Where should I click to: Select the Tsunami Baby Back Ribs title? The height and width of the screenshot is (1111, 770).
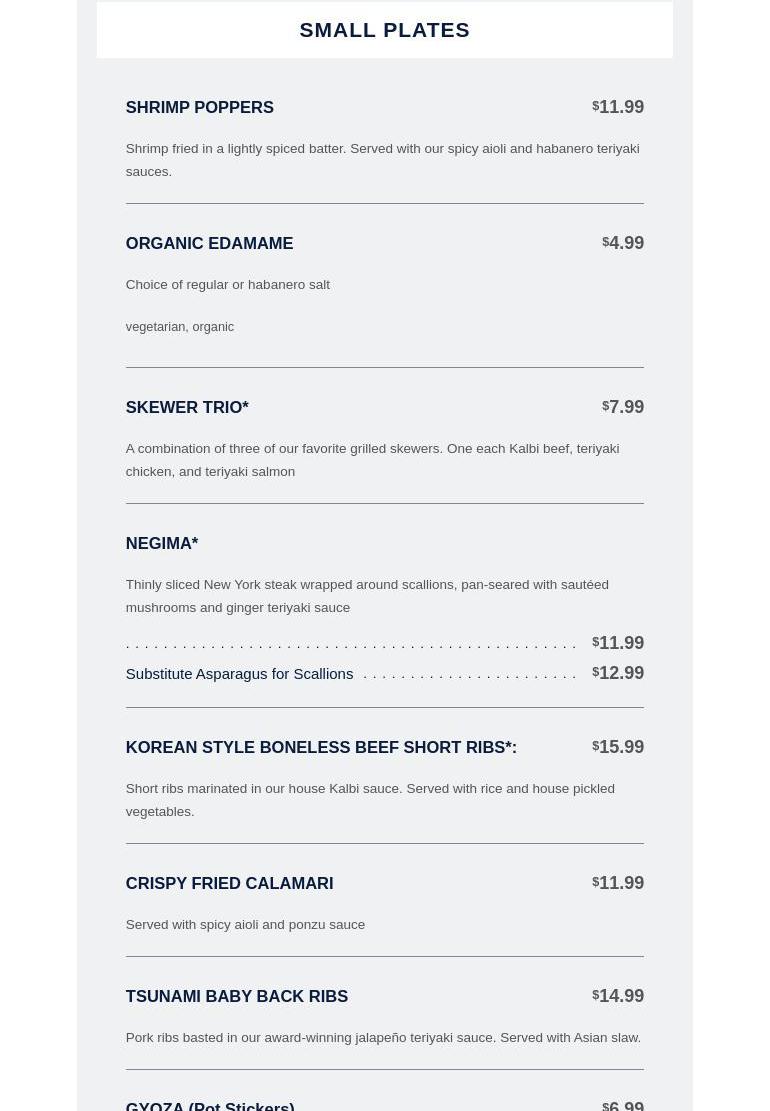pyautogui.click(x=237, y=996)
